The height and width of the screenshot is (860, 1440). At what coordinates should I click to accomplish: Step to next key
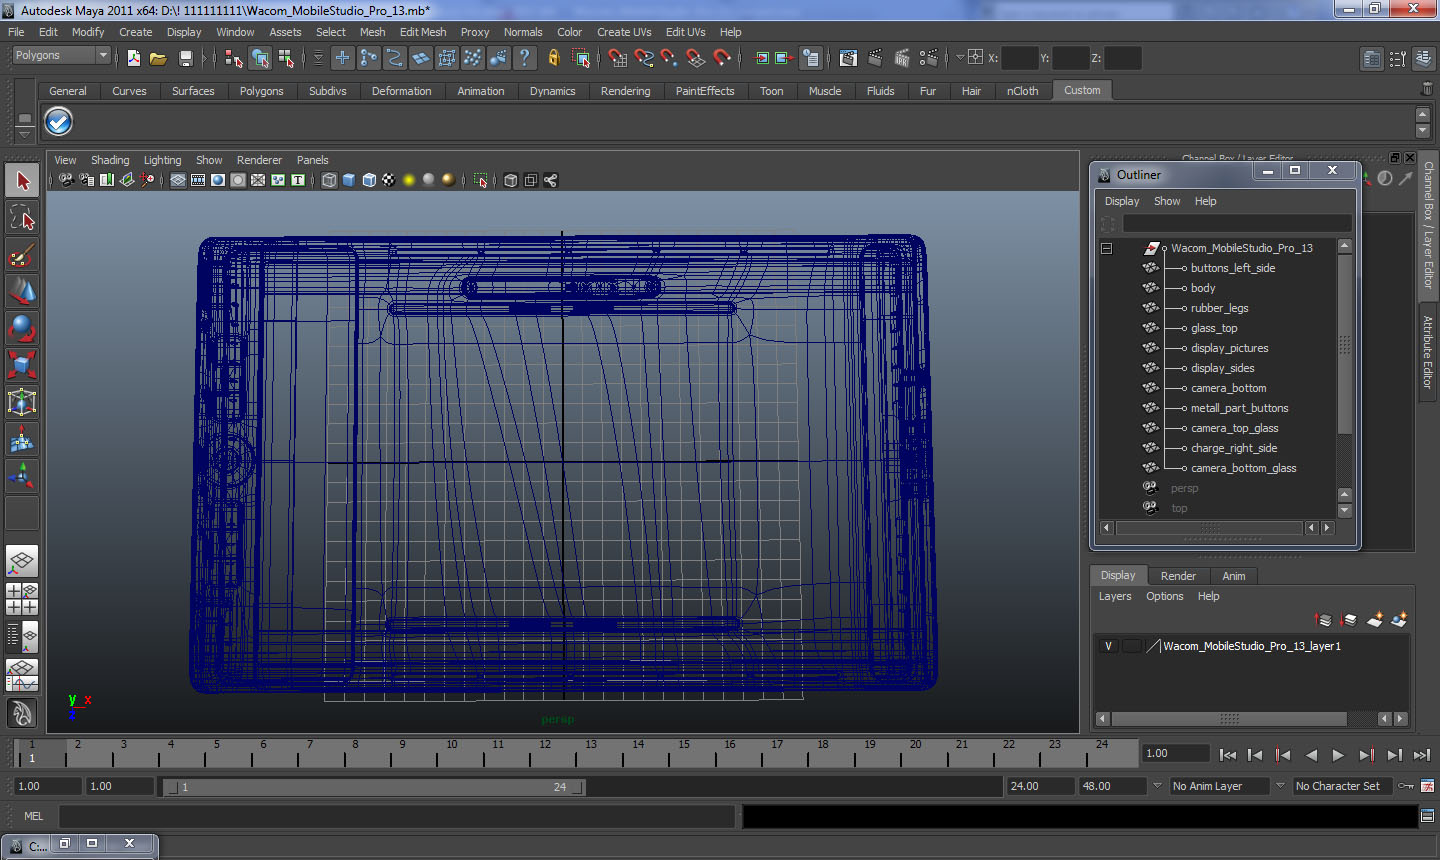[x=1366, y=755]
